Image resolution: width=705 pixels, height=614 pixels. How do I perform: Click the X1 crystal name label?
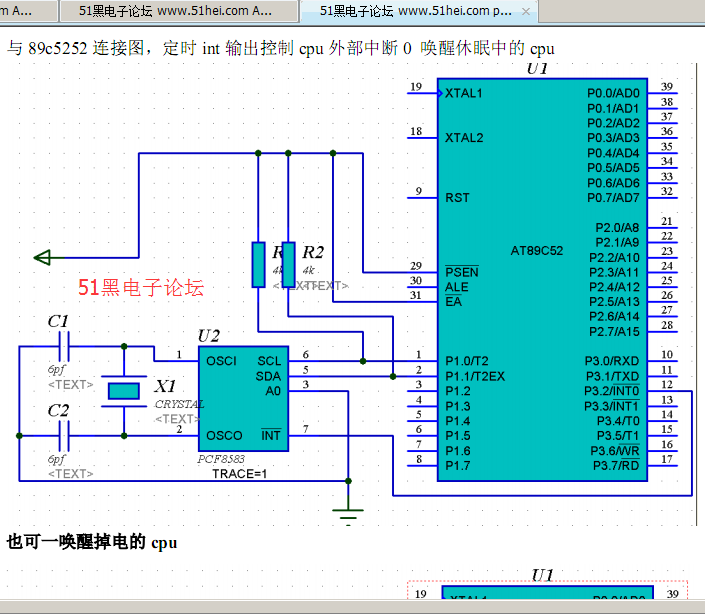(x=165, y=386)
